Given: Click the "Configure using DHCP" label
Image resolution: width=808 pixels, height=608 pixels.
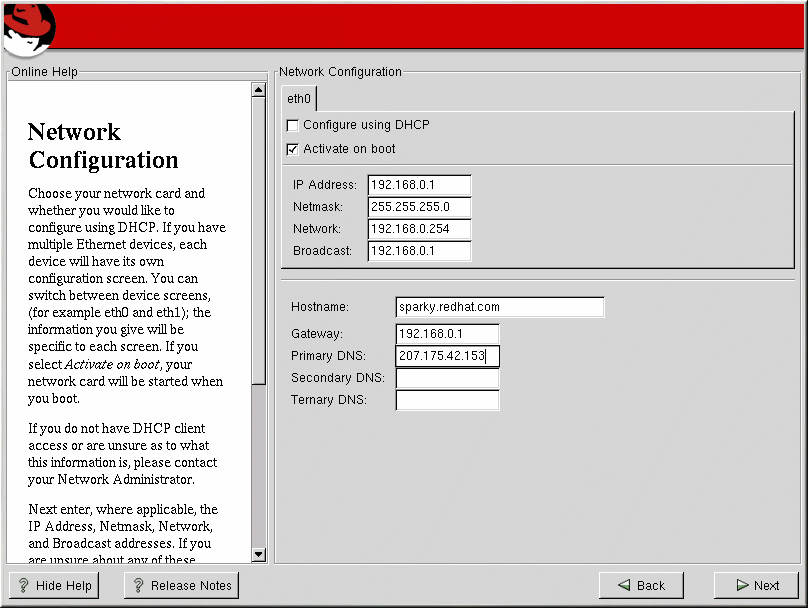Looking at the screenshot, I should pos(366,125).
